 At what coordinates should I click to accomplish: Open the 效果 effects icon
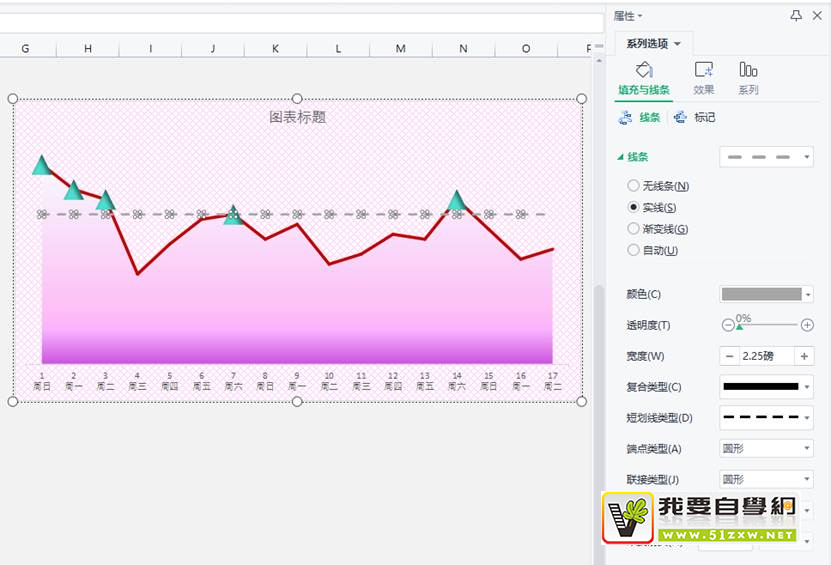(704, 71)
